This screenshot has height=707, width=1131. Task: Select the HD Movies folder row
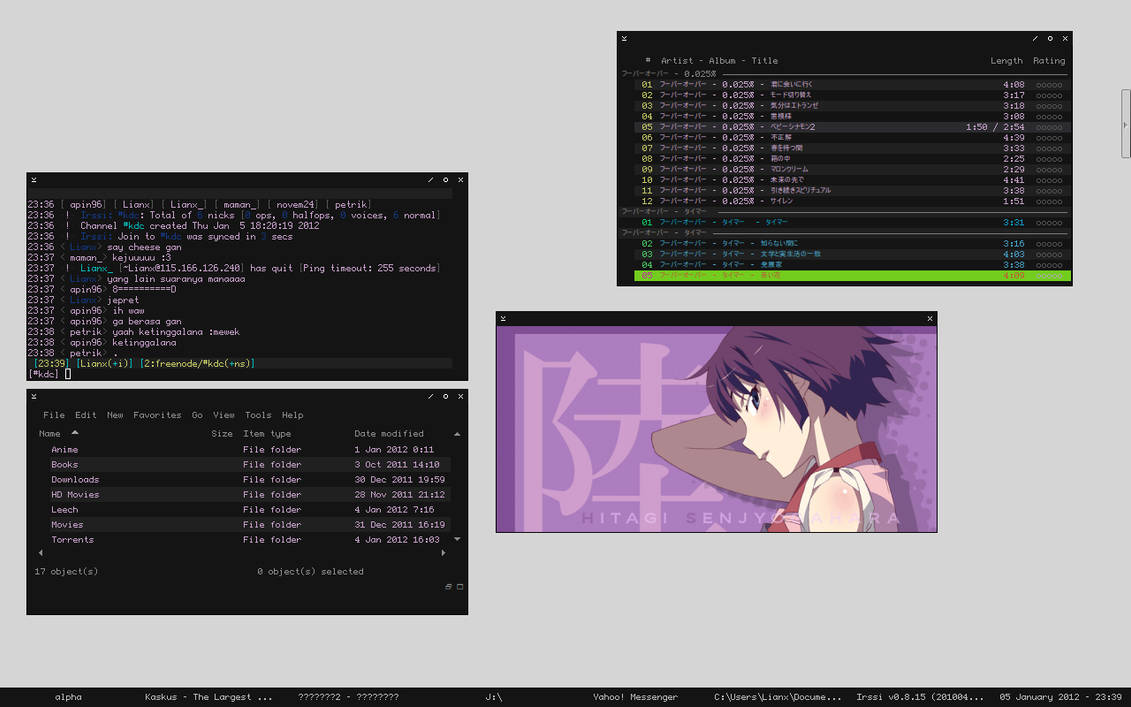243,495
